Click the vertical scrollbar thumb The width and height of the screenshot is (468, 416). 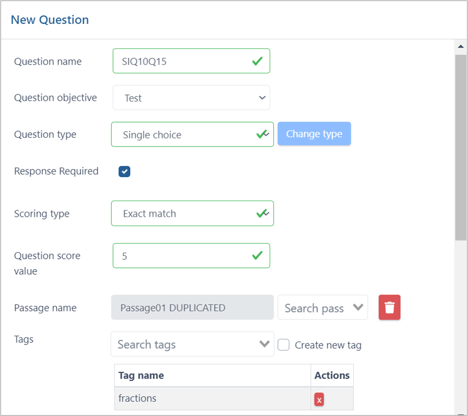[461, 147]
